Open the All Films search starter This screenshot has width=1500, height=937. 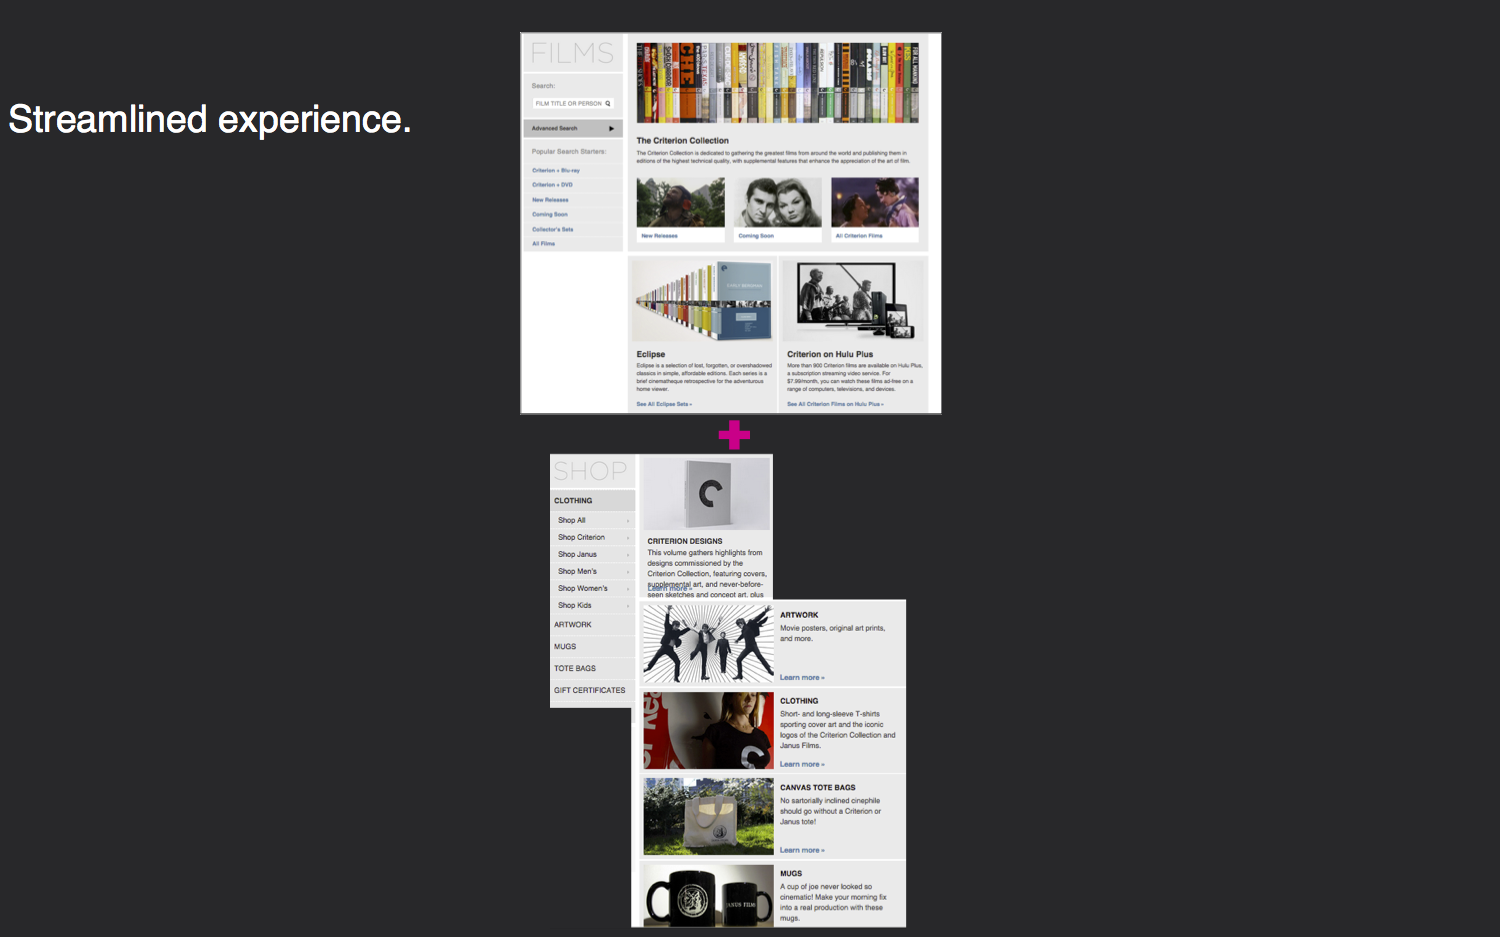tap(544, 243)
